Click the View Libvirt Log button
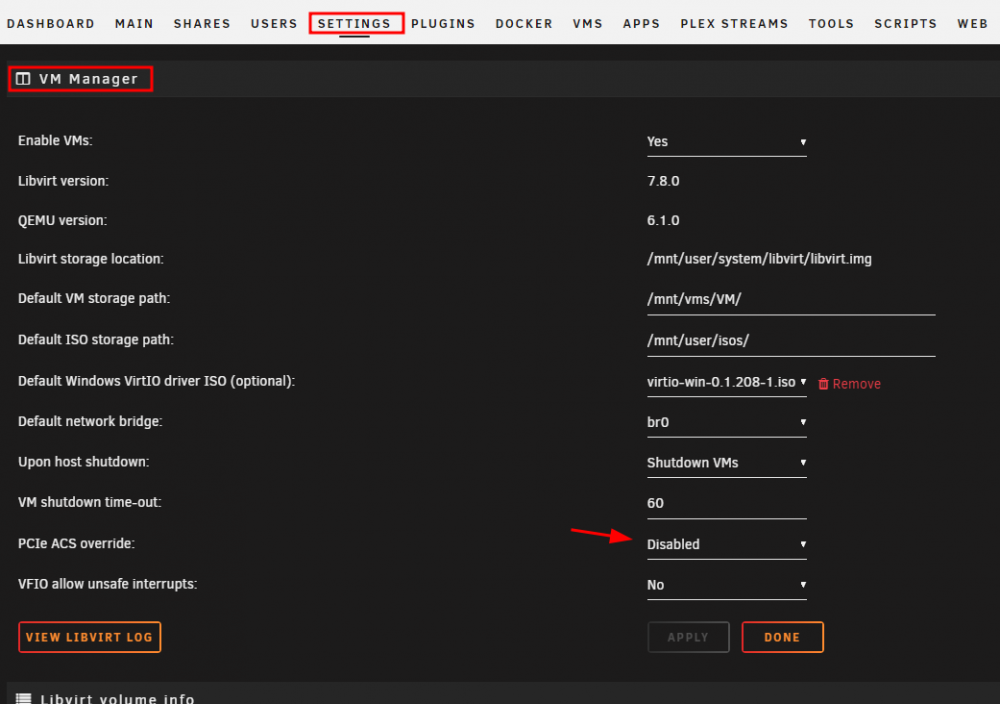The width and height of the screenshot is (1000, 704). tap(89, 637)
